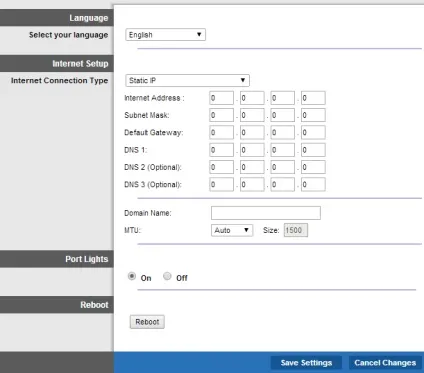Click the 'Select your language' label
424x373 pixels.
point(68,35)
